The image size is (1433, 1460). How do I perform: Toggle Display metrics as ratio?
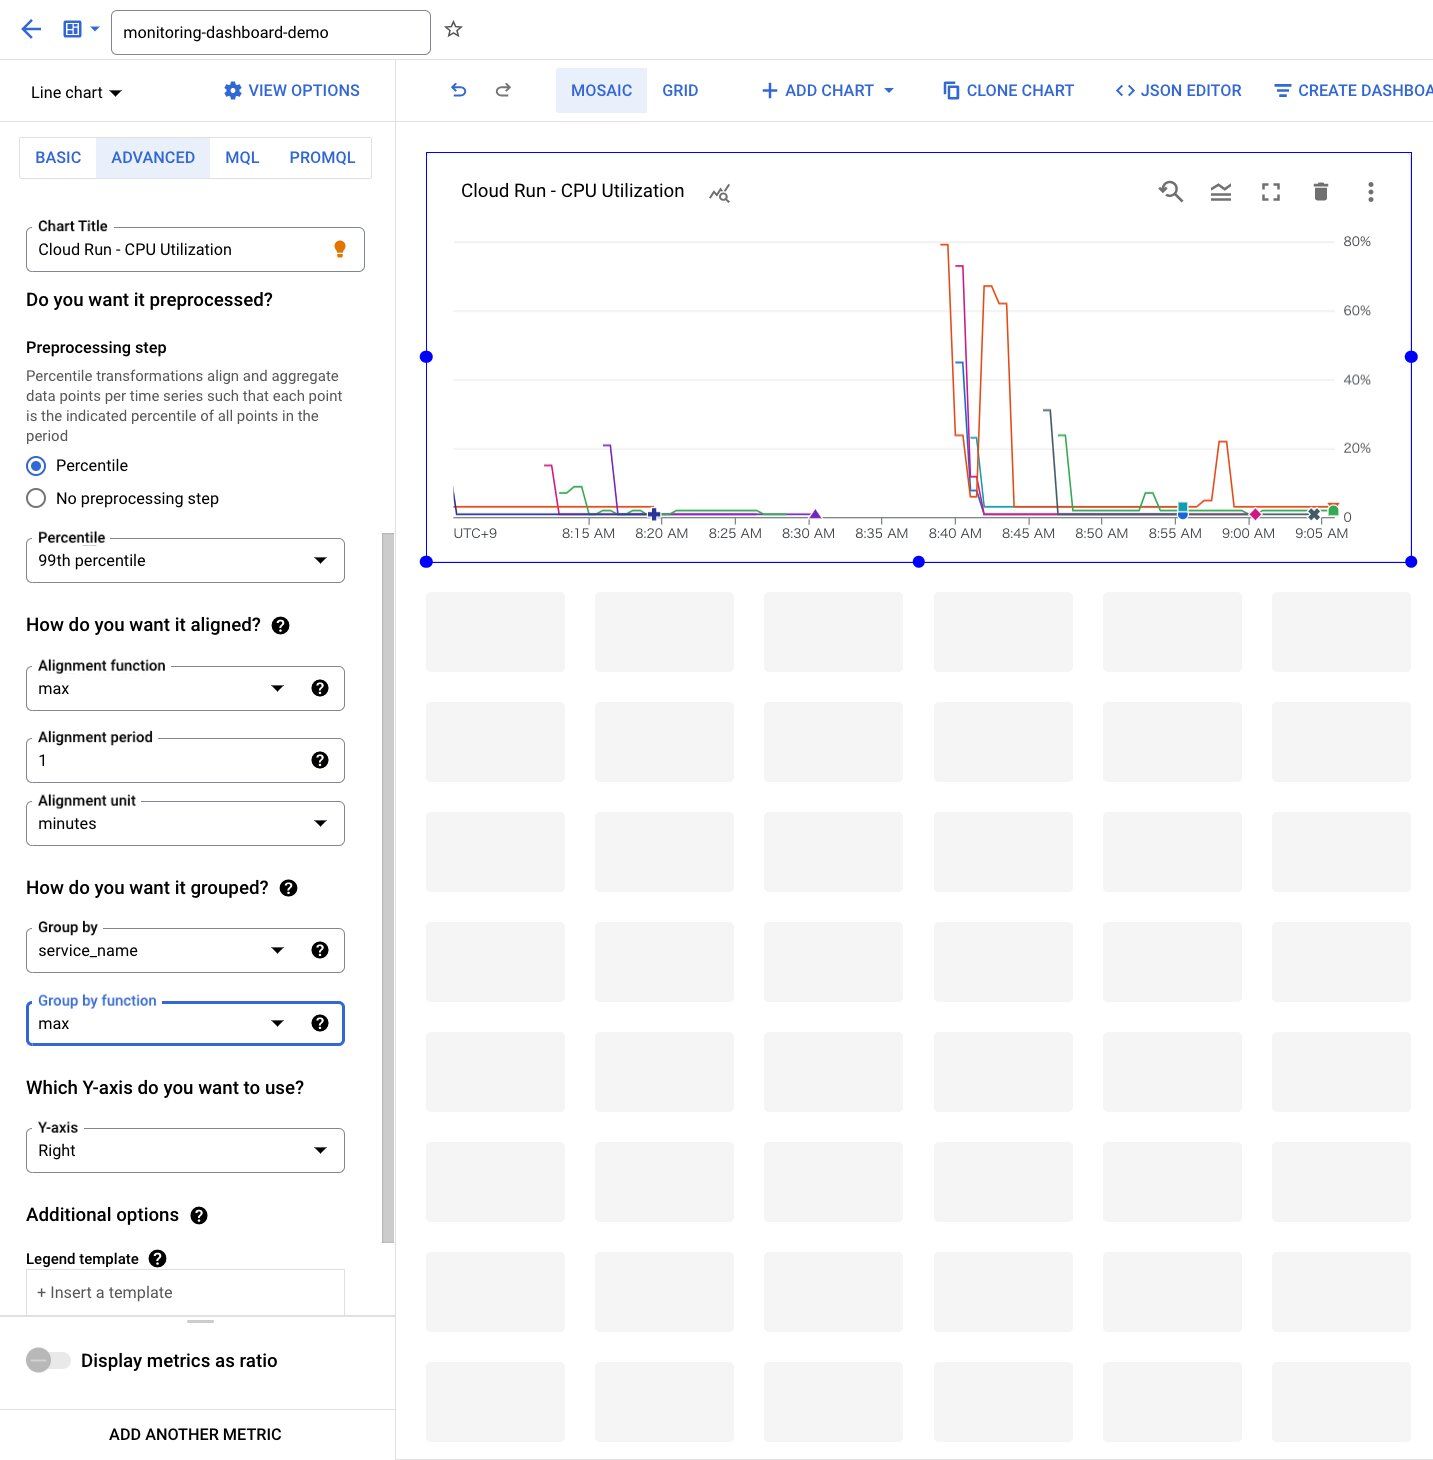tap(48, 1360)
